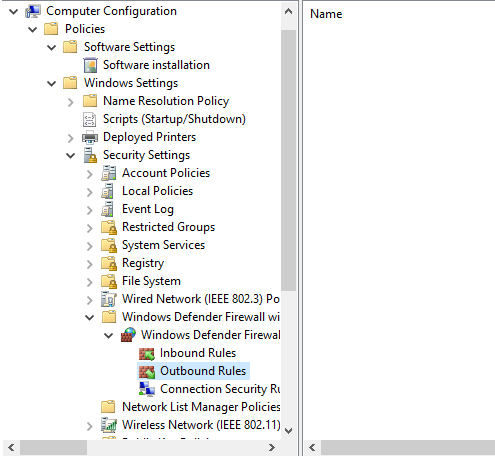The height and width of the screenshot is (456, 495).
Task: Select the Event Log label
Action: (148, 209)
